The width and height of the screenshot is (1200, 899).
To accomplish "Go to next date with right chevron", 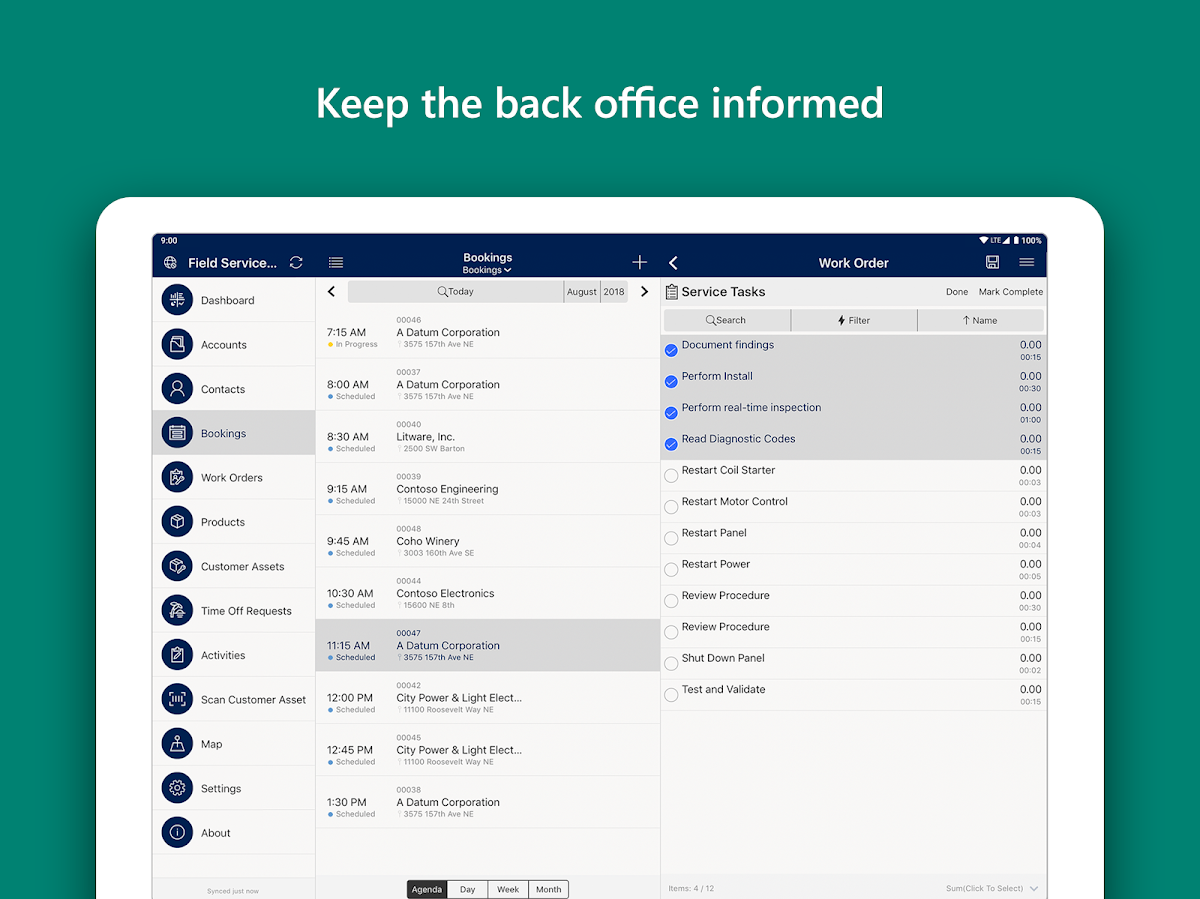I will (644, 292).
